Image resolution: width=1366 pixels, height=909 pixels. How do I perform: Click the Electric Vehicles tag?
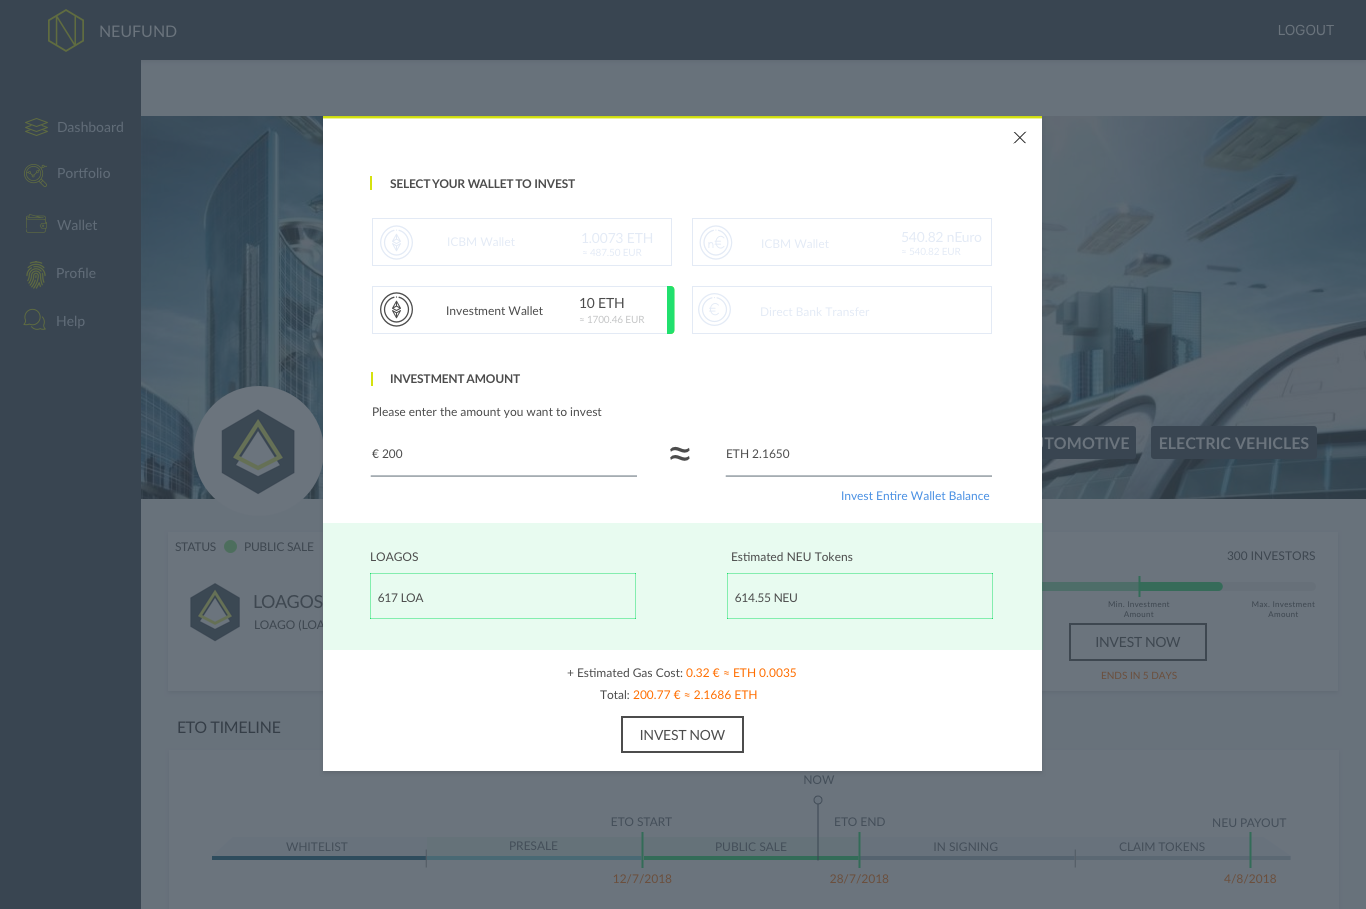1234,443
